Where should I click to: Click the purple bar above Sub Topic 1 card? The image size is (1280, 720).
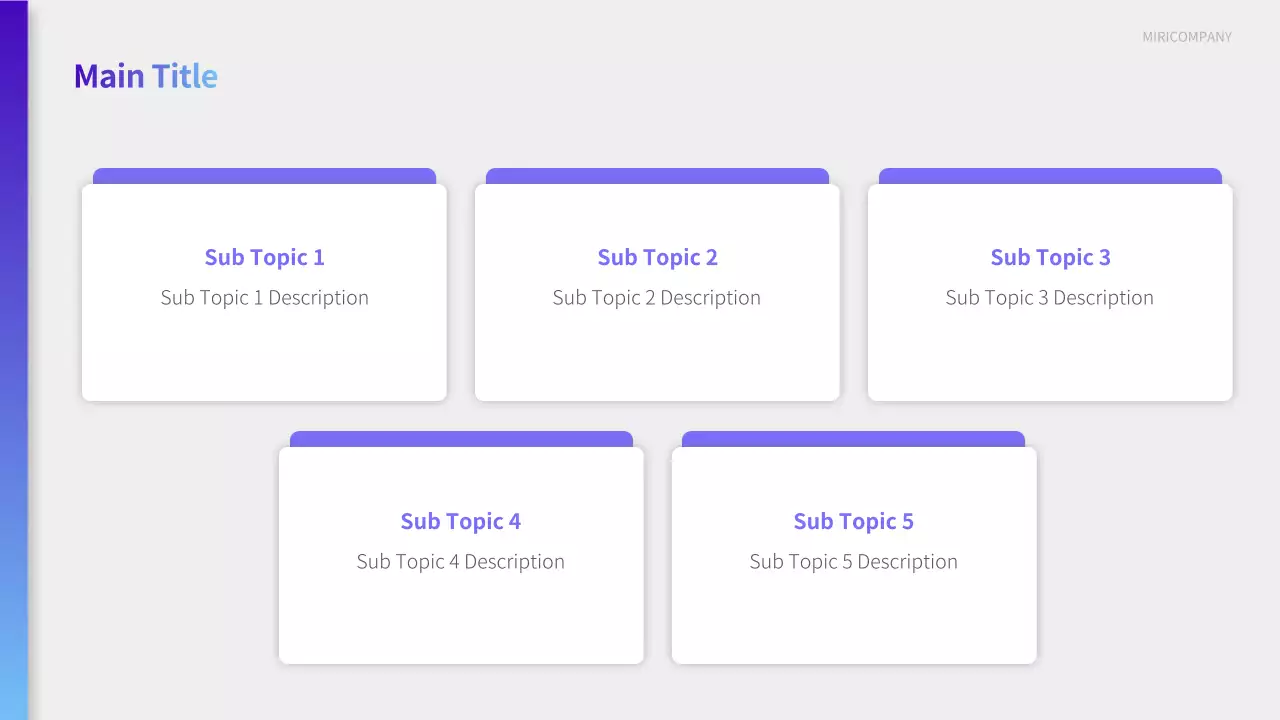[264, 176]
